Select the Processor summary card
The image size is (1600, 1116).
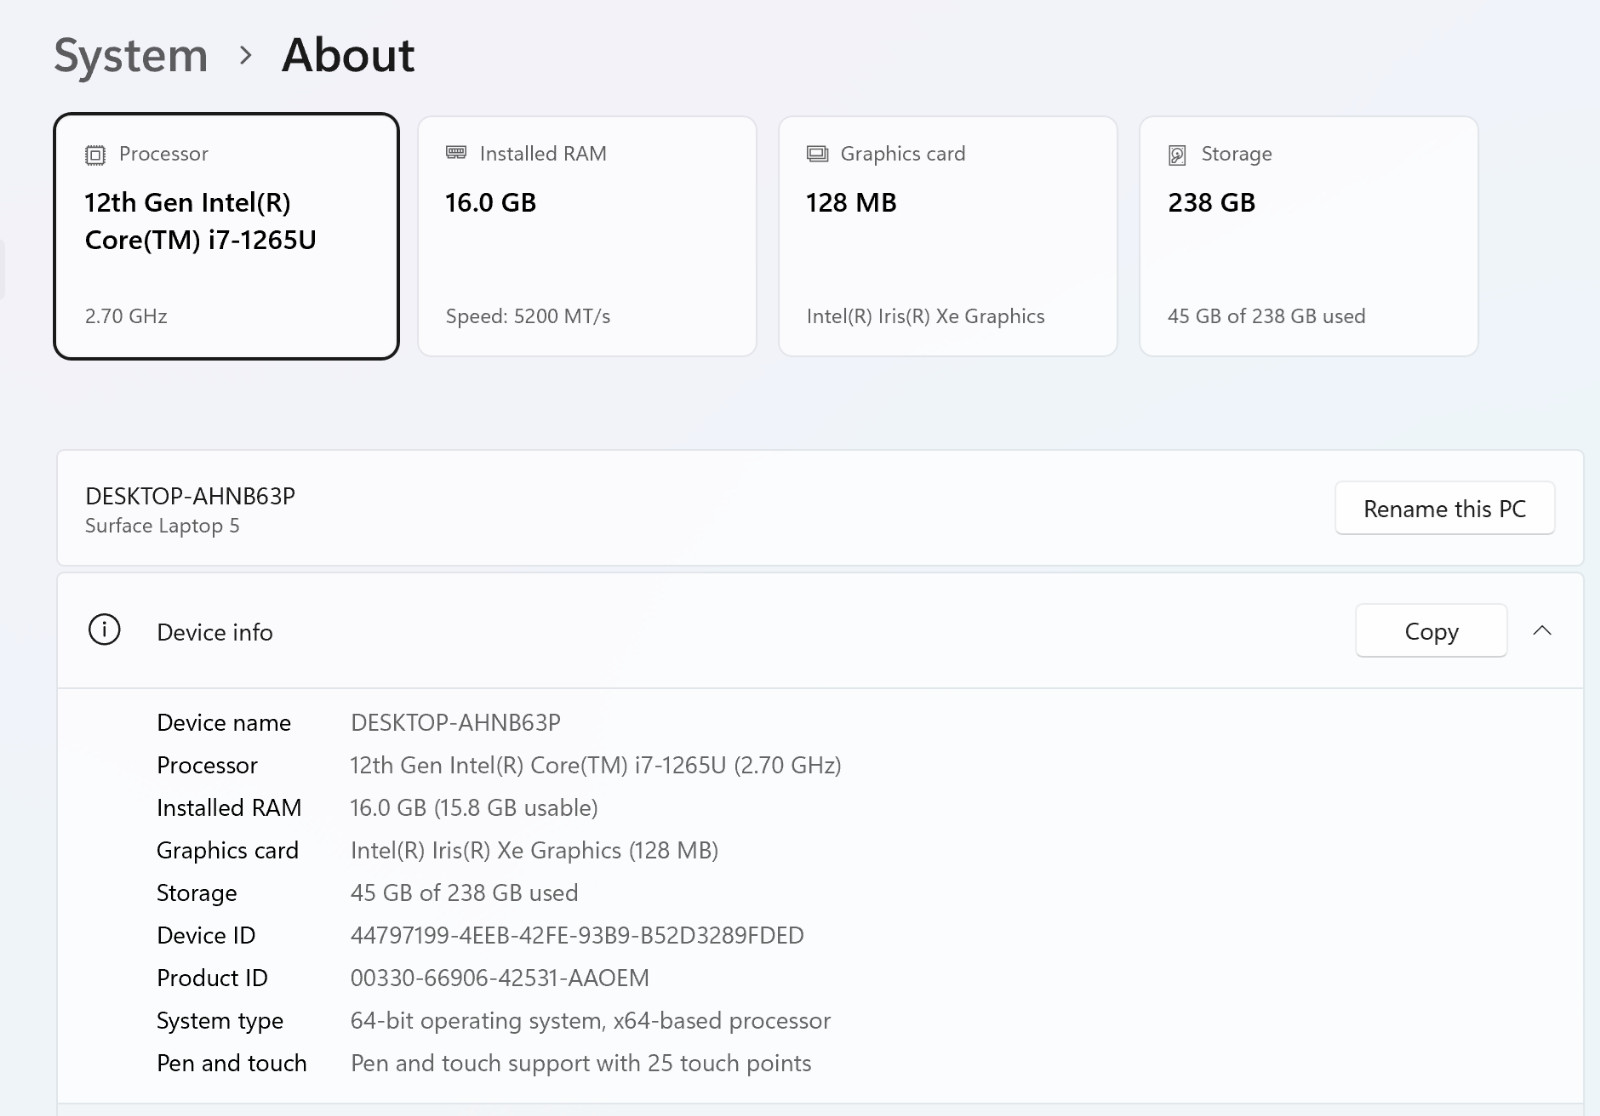pyautogui.click(x=226, y=236)
